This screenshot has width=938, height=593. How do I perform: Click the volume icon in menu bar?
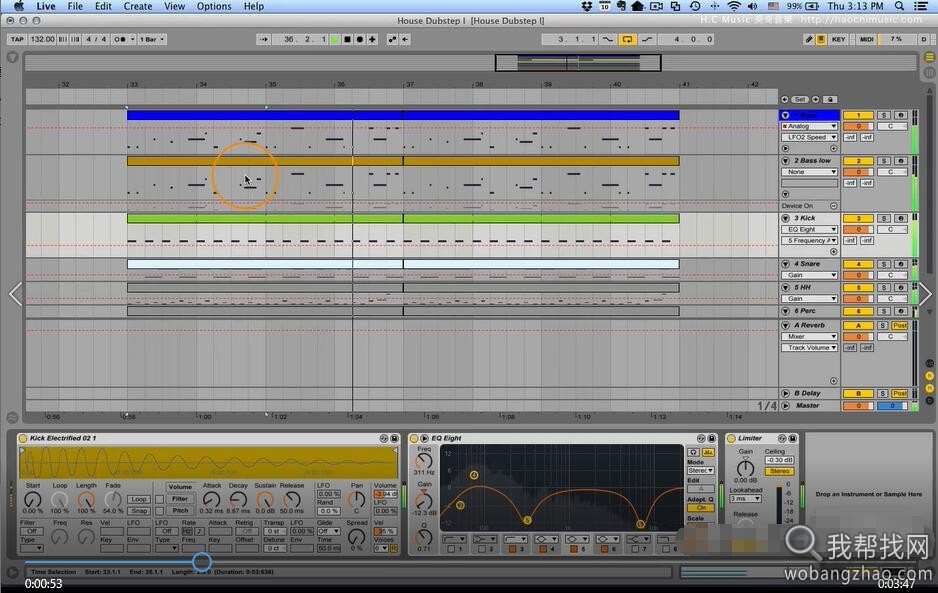click(x=753, y=6)
